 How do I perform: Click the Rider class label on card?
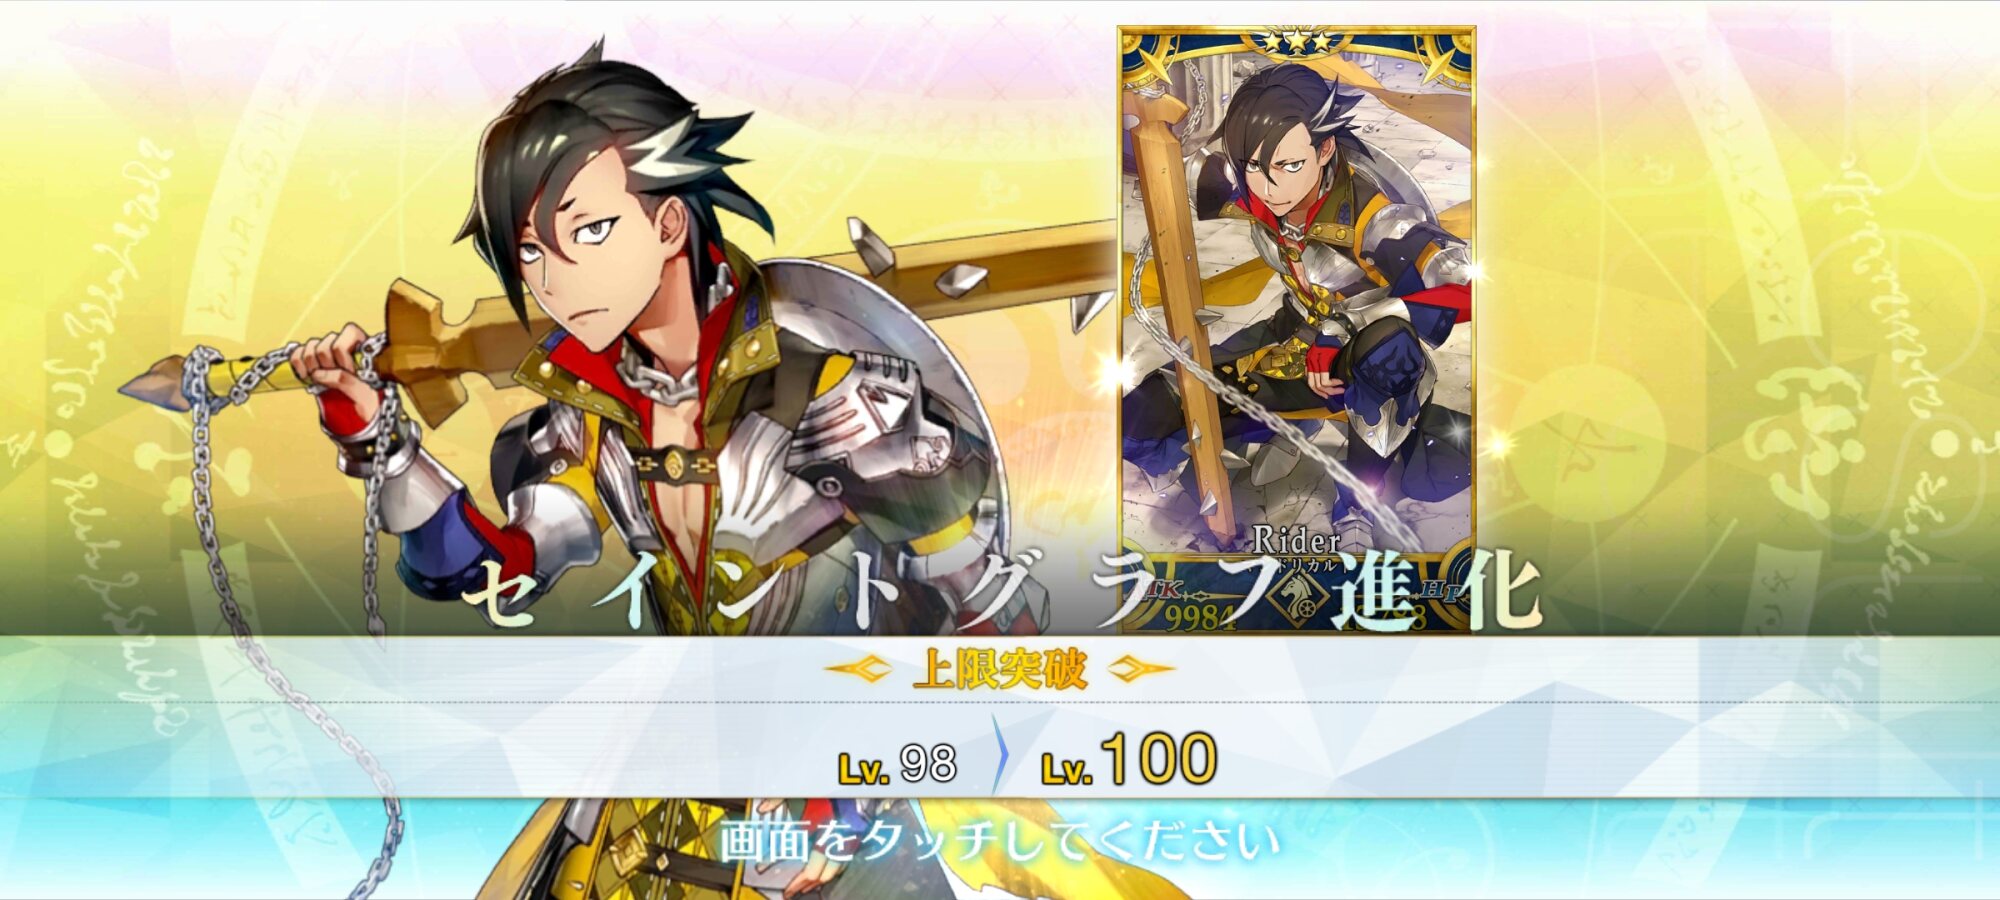pyautogui.click(x=1295, y=541)
